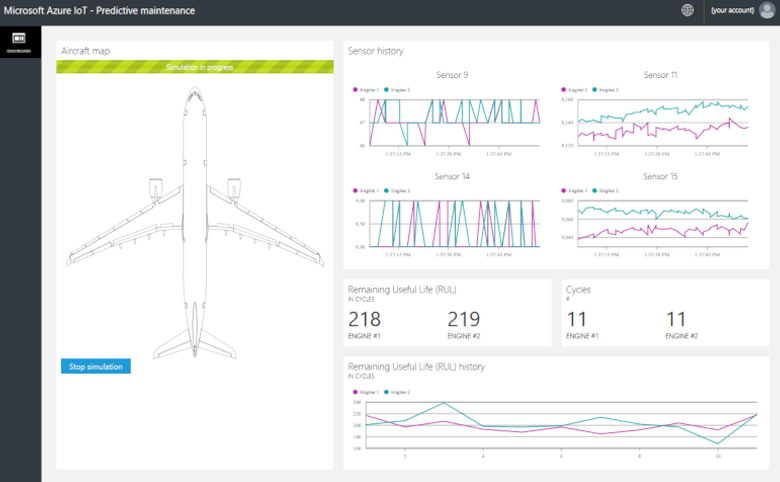The image size is (780, 482).
Task: Select the Engine #2 cycles value
Action: click(677, 319)
